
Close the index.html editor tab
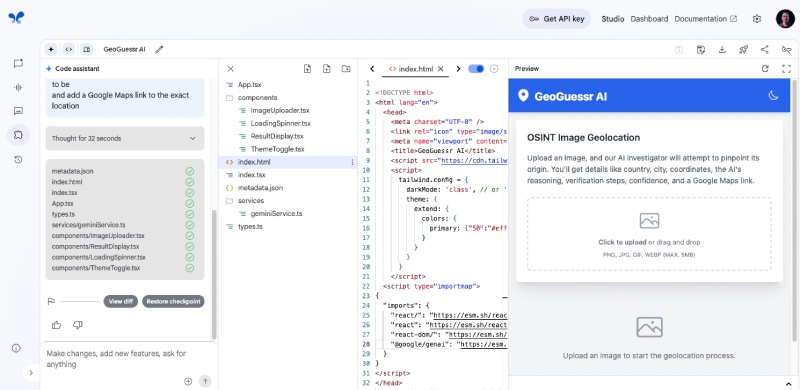(x=441, y=69)
